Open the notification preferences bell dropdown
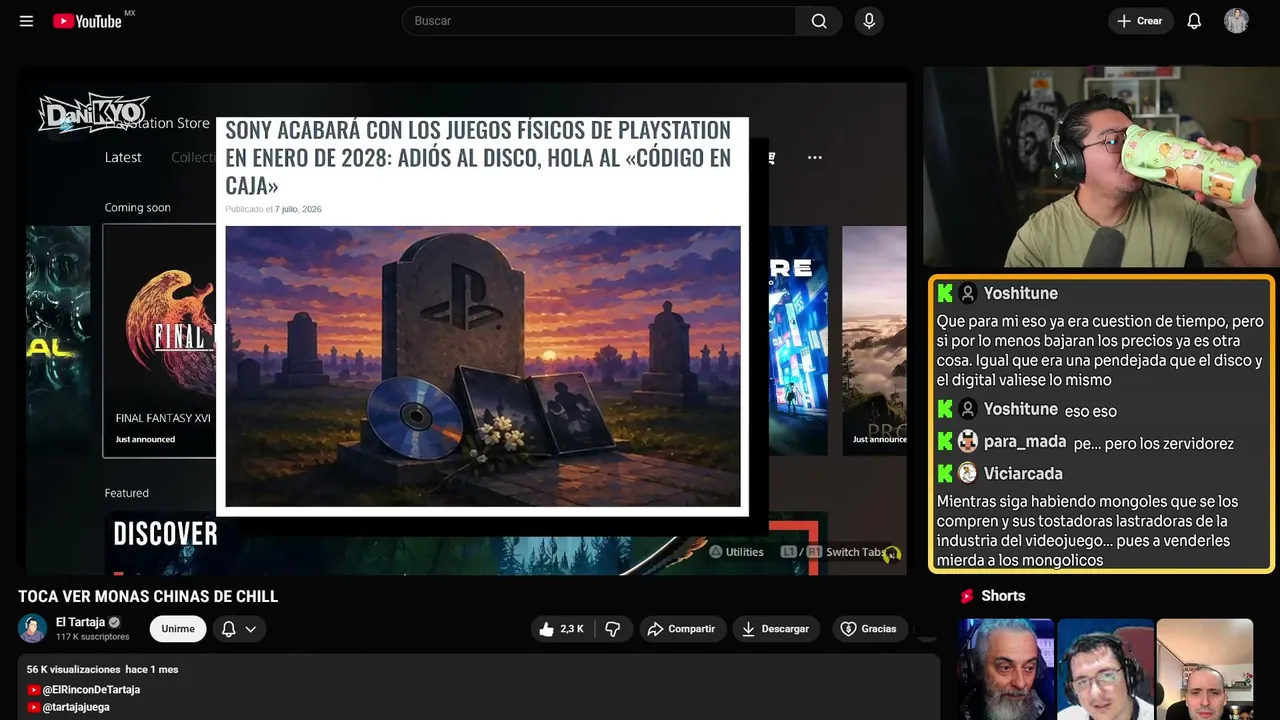1280x720 pixels. 239,629
